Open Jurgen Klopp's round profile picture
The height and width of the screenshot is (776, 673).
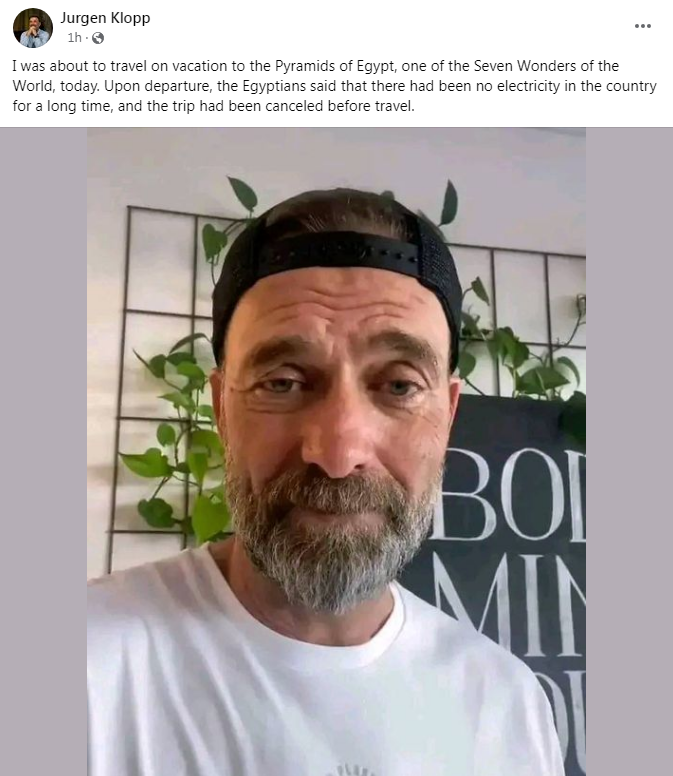tap(33, 28)
